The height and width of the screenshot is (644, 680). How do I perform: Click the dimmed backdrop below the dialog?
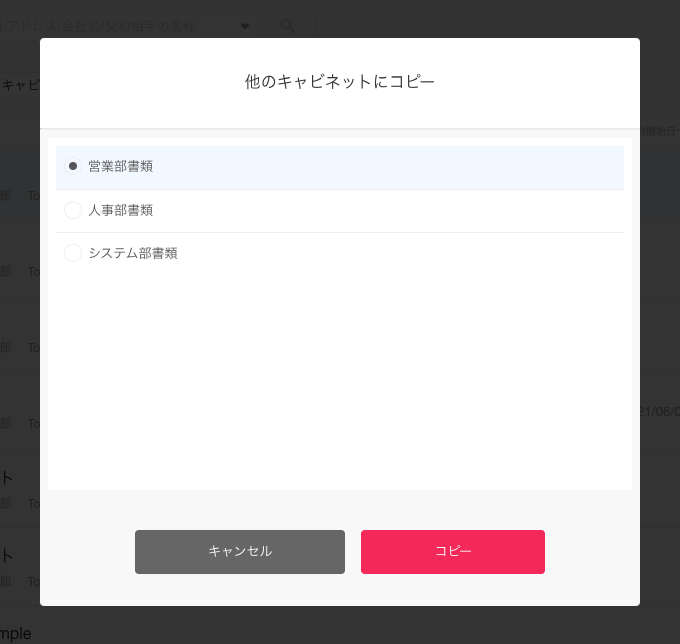pos(340,626)
